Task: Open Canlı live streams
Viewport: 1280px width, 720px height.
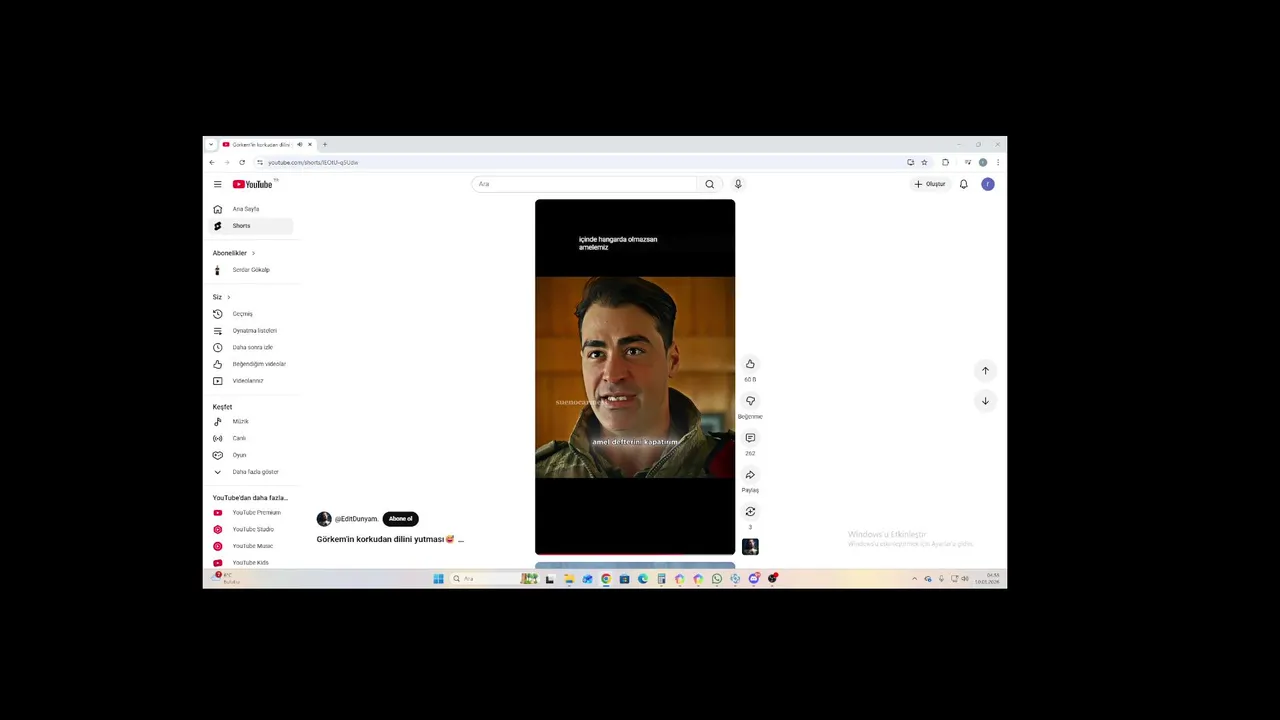Action: click(251, 438)
